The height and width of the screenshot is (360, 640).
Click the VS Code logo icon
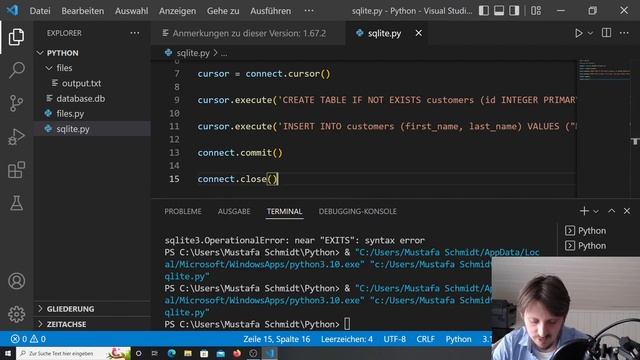coord(12,10)
